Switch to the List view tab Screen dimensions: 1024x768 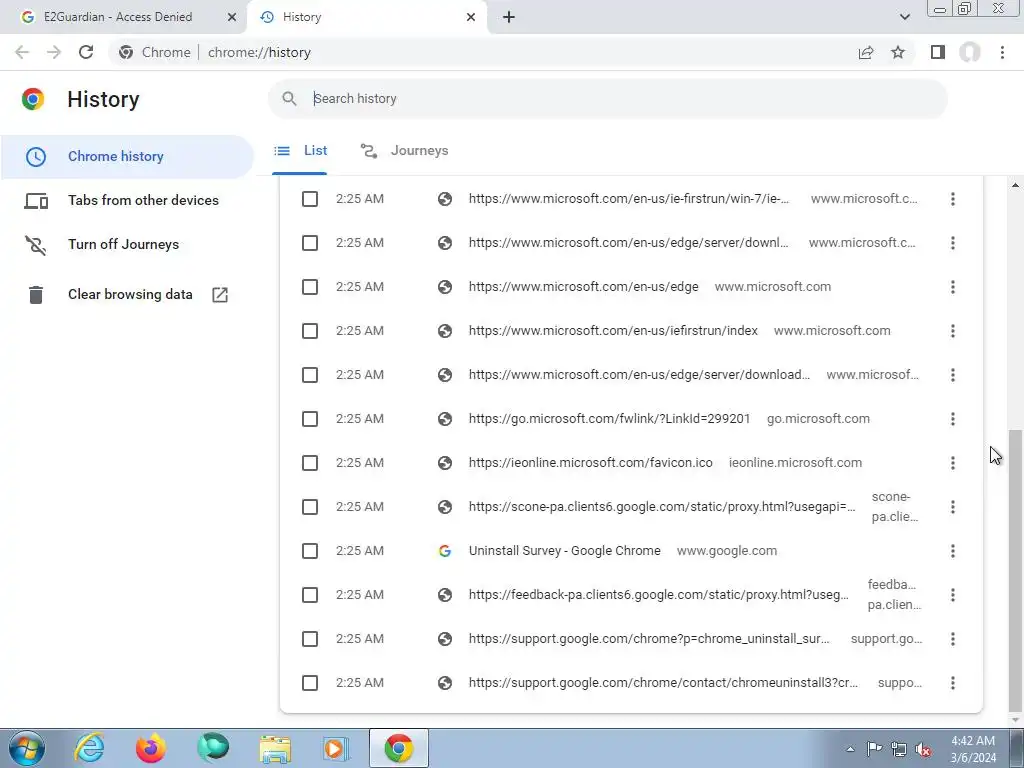(x=300, y=151)
